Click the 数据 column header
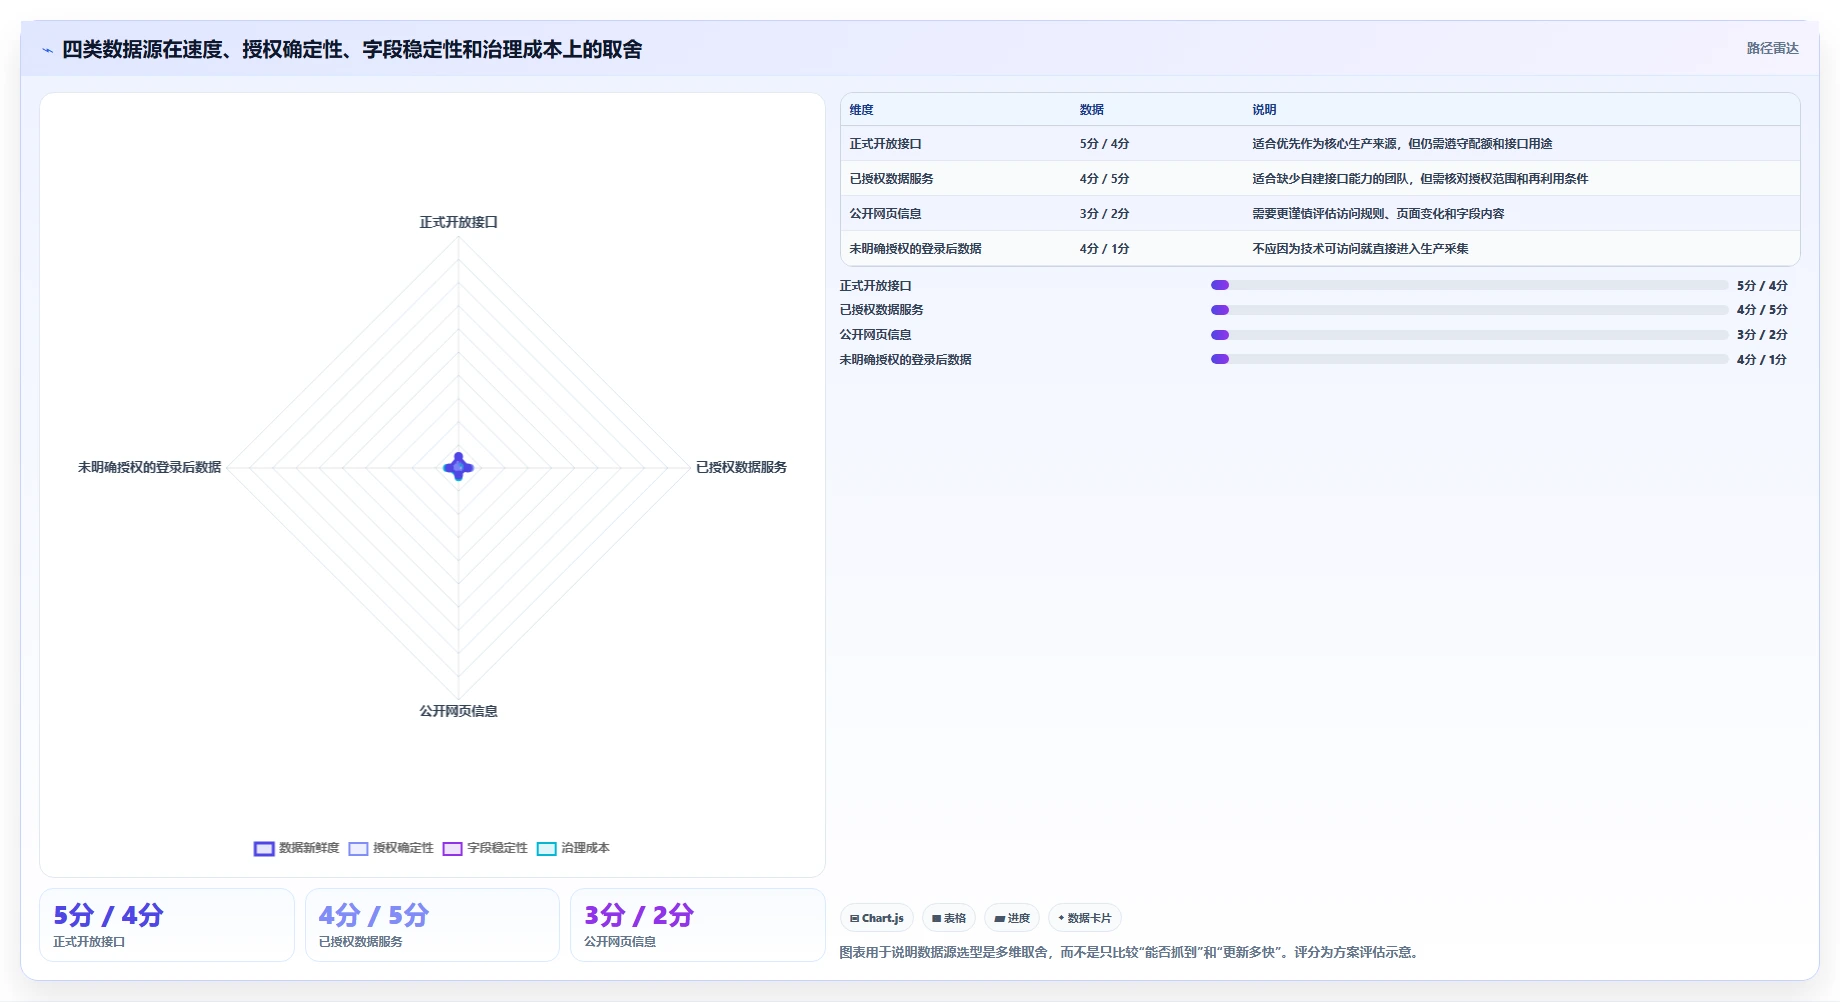This screenshot has width=1840, height=1002. (x=1091, y=110)
